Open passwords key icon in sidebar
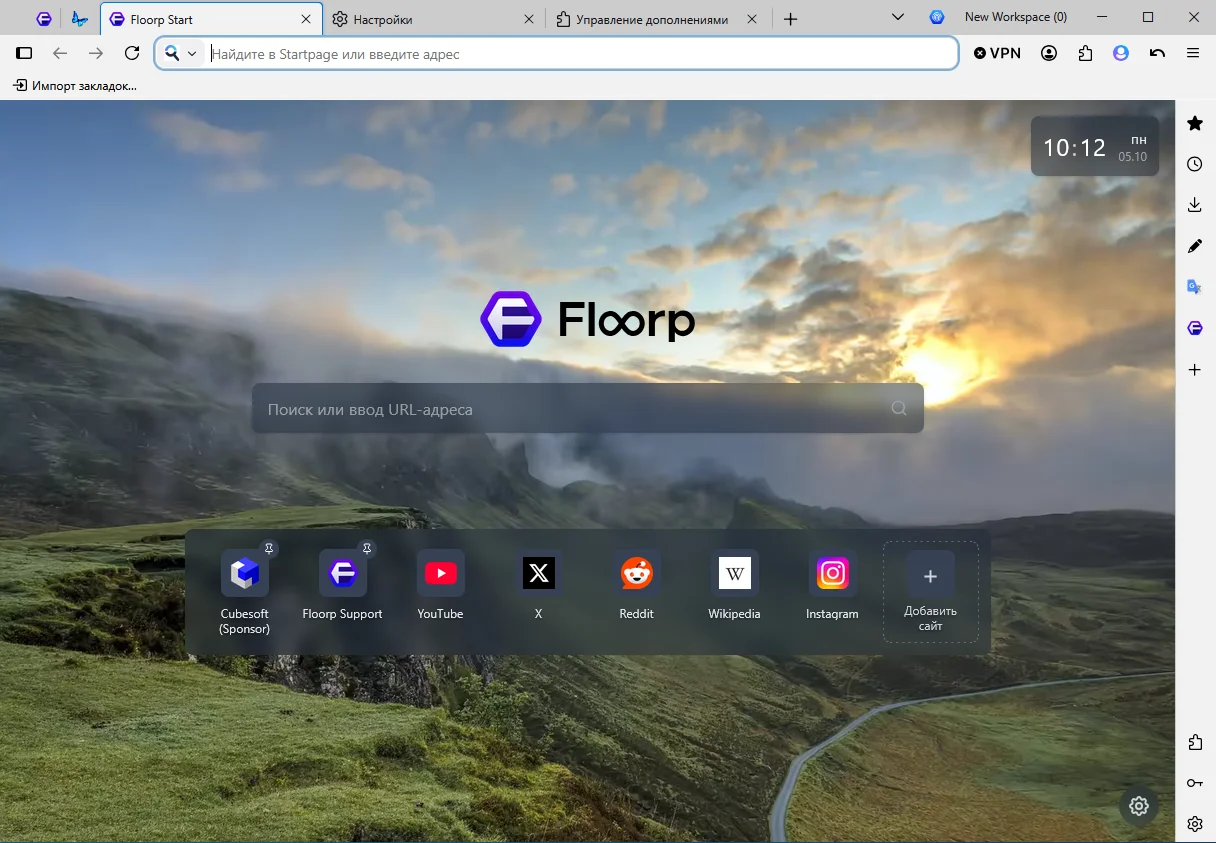The width and height of the screenshot is (1216, 843). pyautogui.click(x=1195, y=783)
